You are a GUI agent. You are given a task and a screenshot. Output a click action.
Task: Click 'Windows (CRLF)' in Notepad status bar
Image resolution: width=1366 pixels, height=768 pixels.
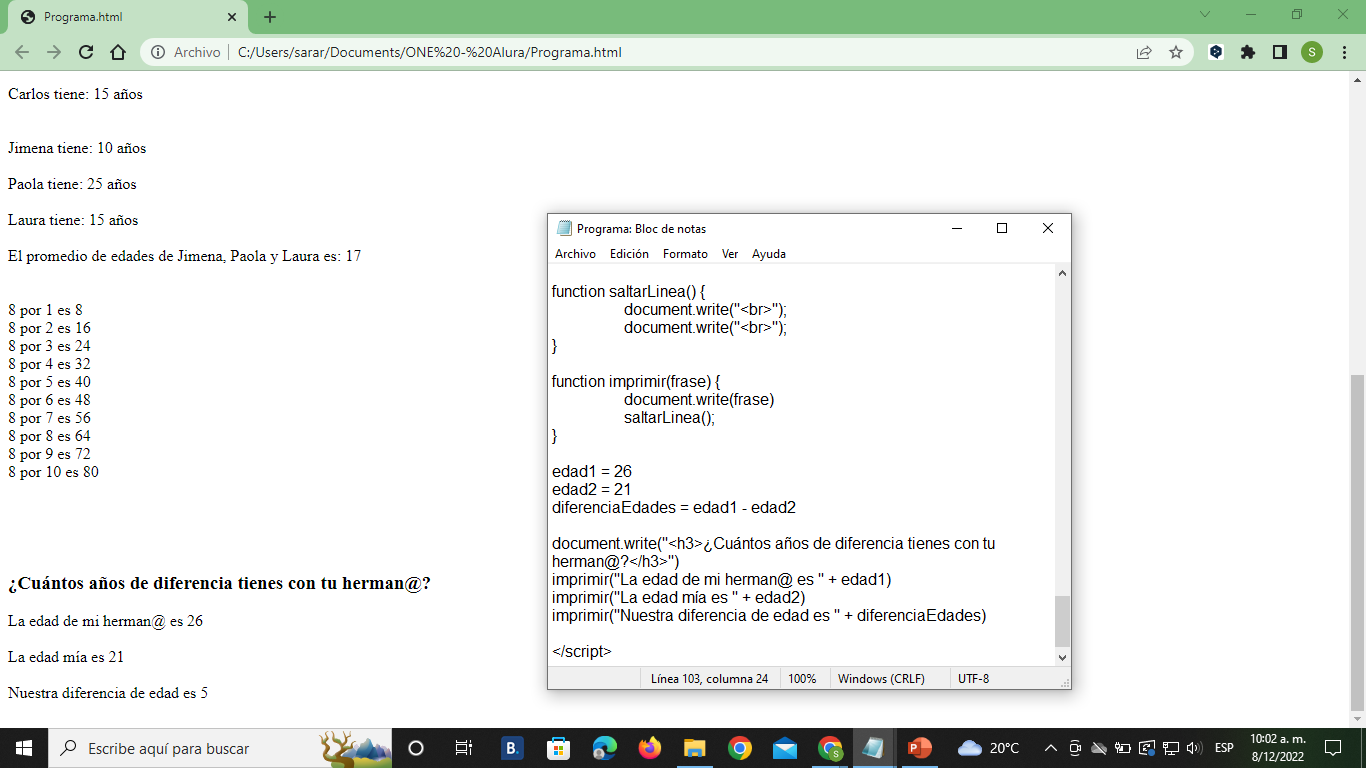(x=881, y=679)
